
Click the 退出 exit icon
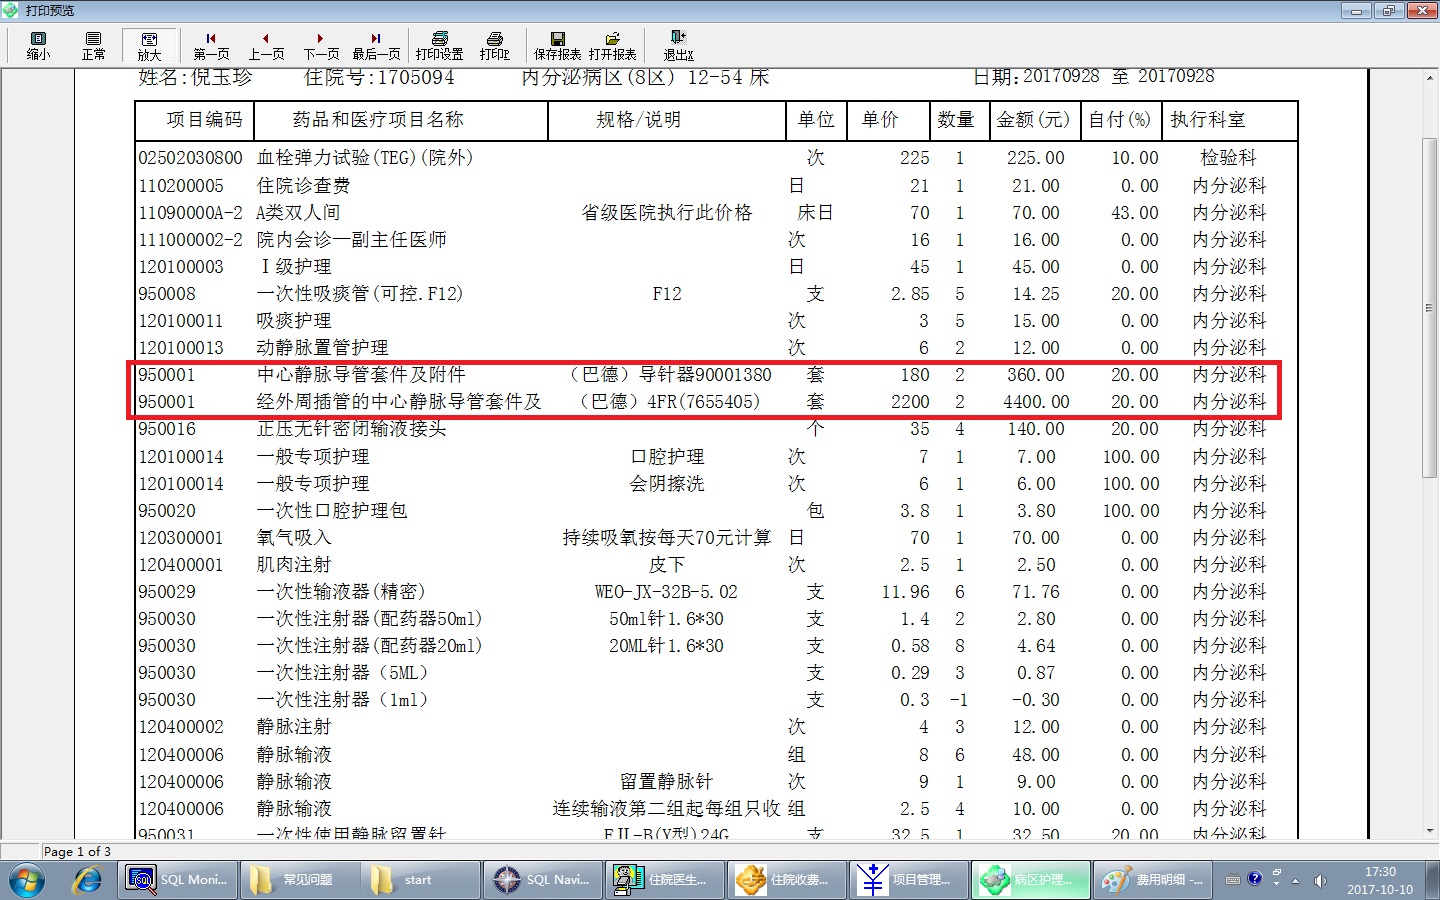coord(678,46)
